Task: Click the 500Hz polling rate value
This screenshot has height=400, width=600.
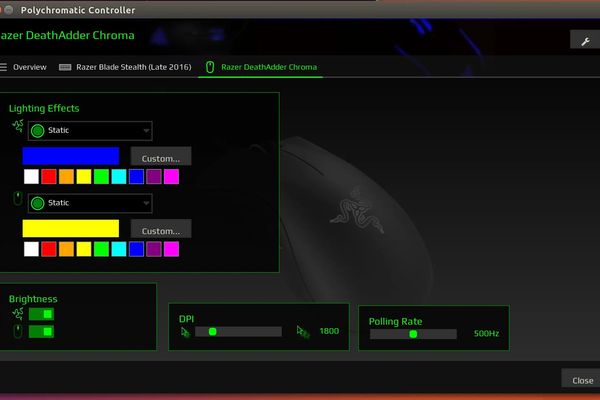Action: [x=486, y=334]
